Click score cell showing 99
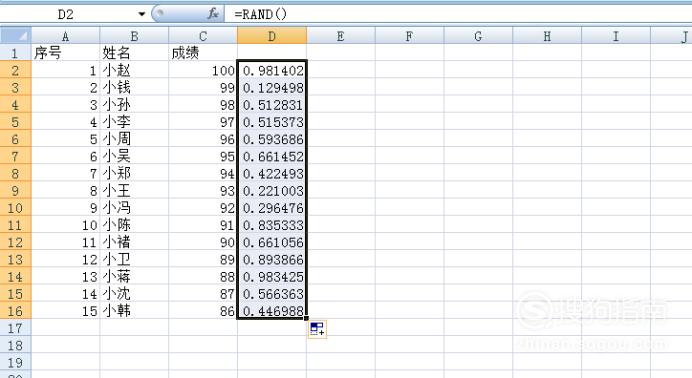The image size is (692, 378). tap(203, 87)
